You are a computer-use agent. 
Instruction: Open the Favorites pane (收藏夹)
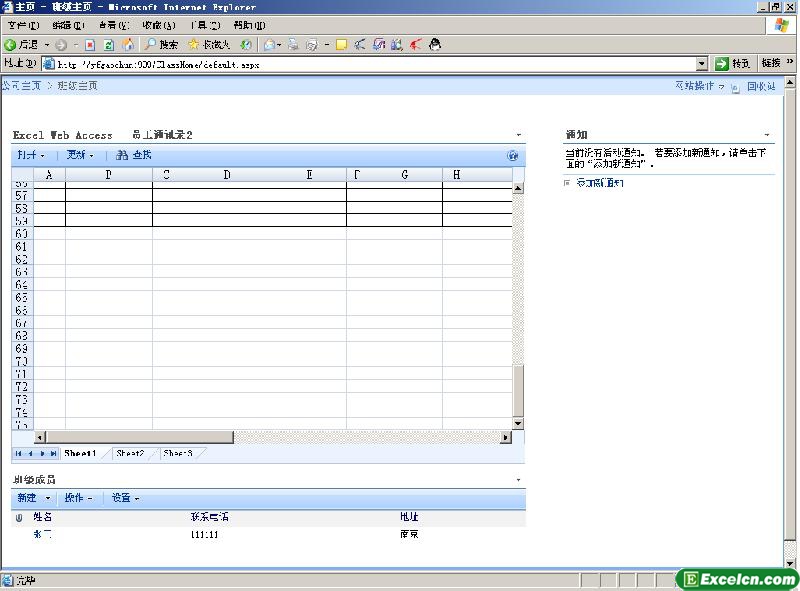(209, 45)
